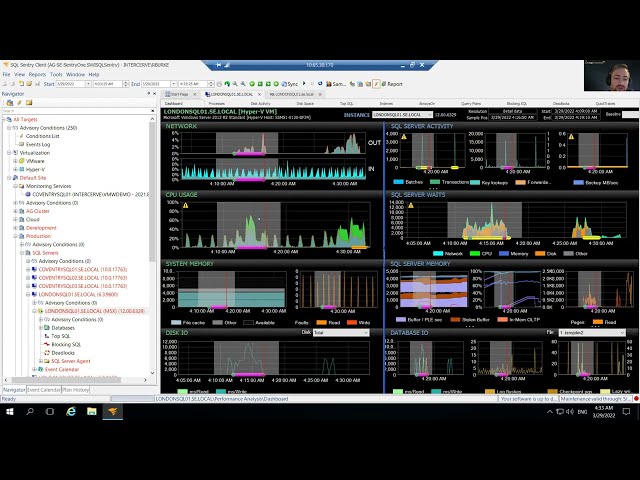
Task: Open the File menu
Action: pyautogui.click(x=6, y=75)
